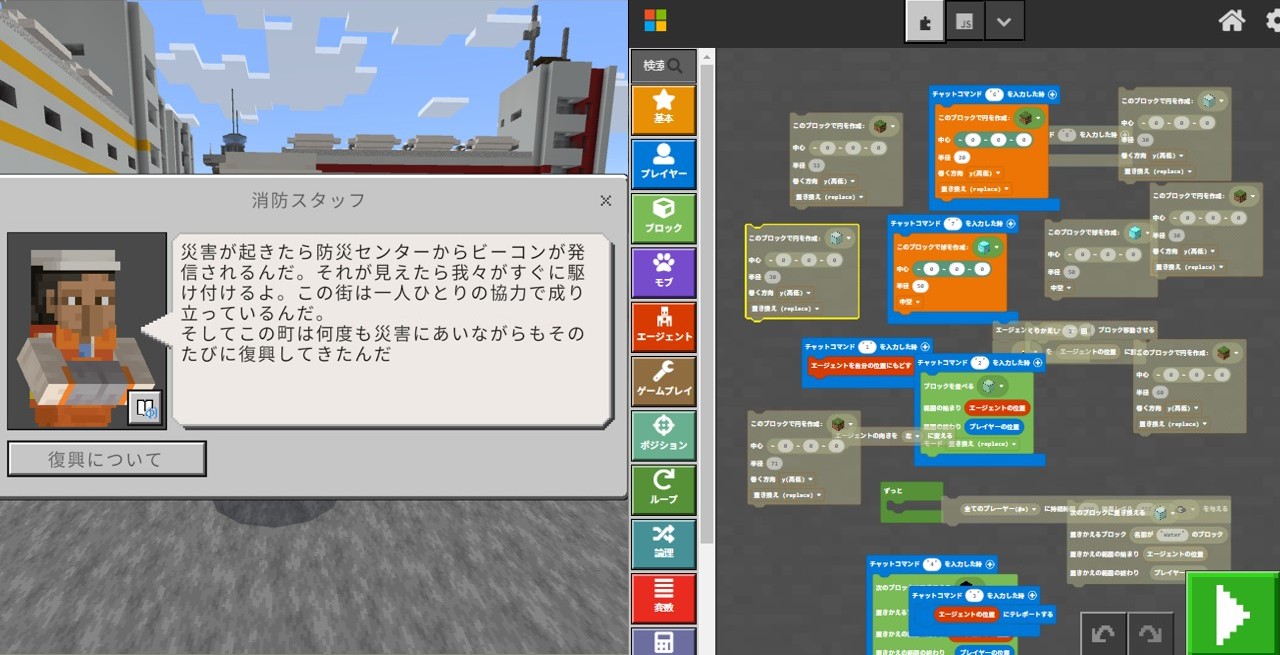The width and height of the screenshot is (1280, 655).
Task: Click the 検索 search box in toolbox
Action: [663, 66]
